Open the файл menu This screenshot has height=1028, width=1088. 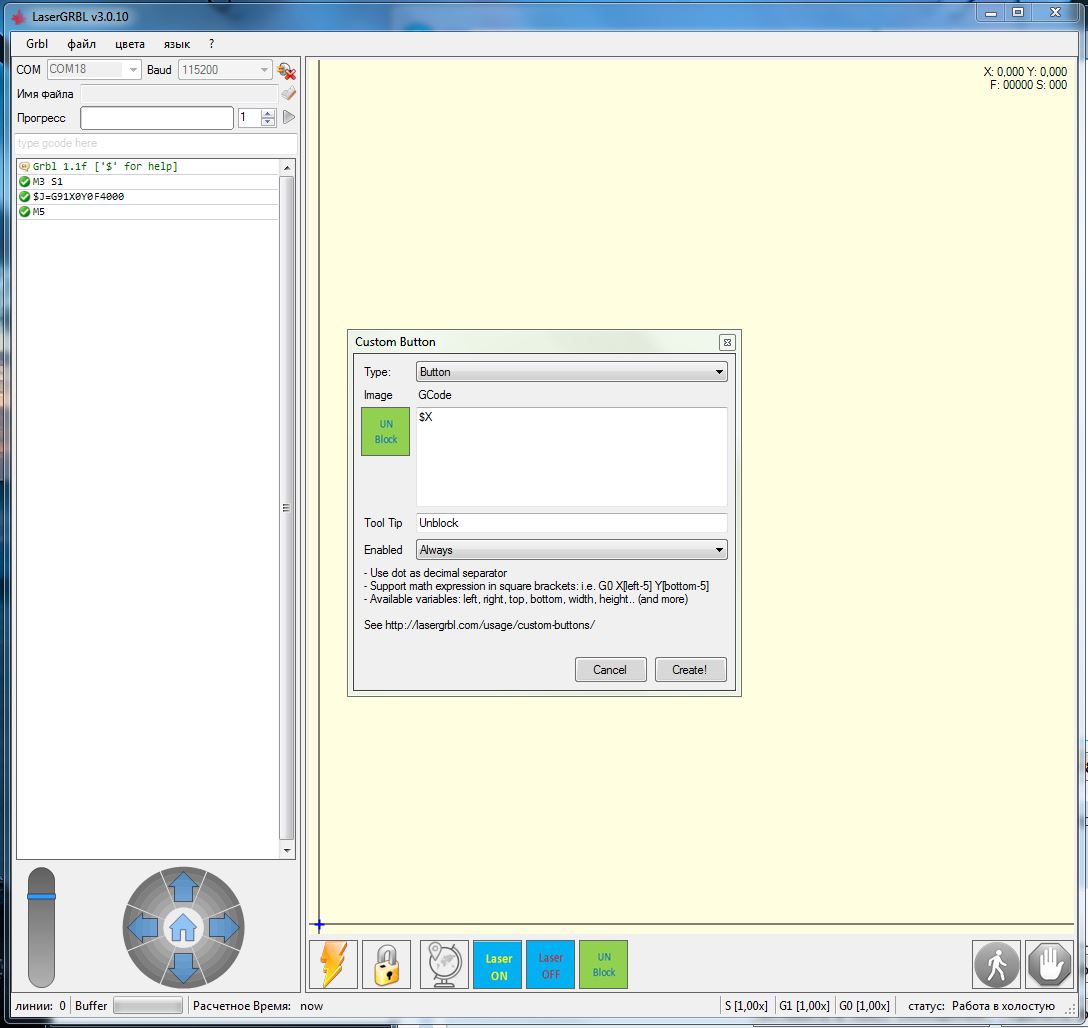[82, 44]
